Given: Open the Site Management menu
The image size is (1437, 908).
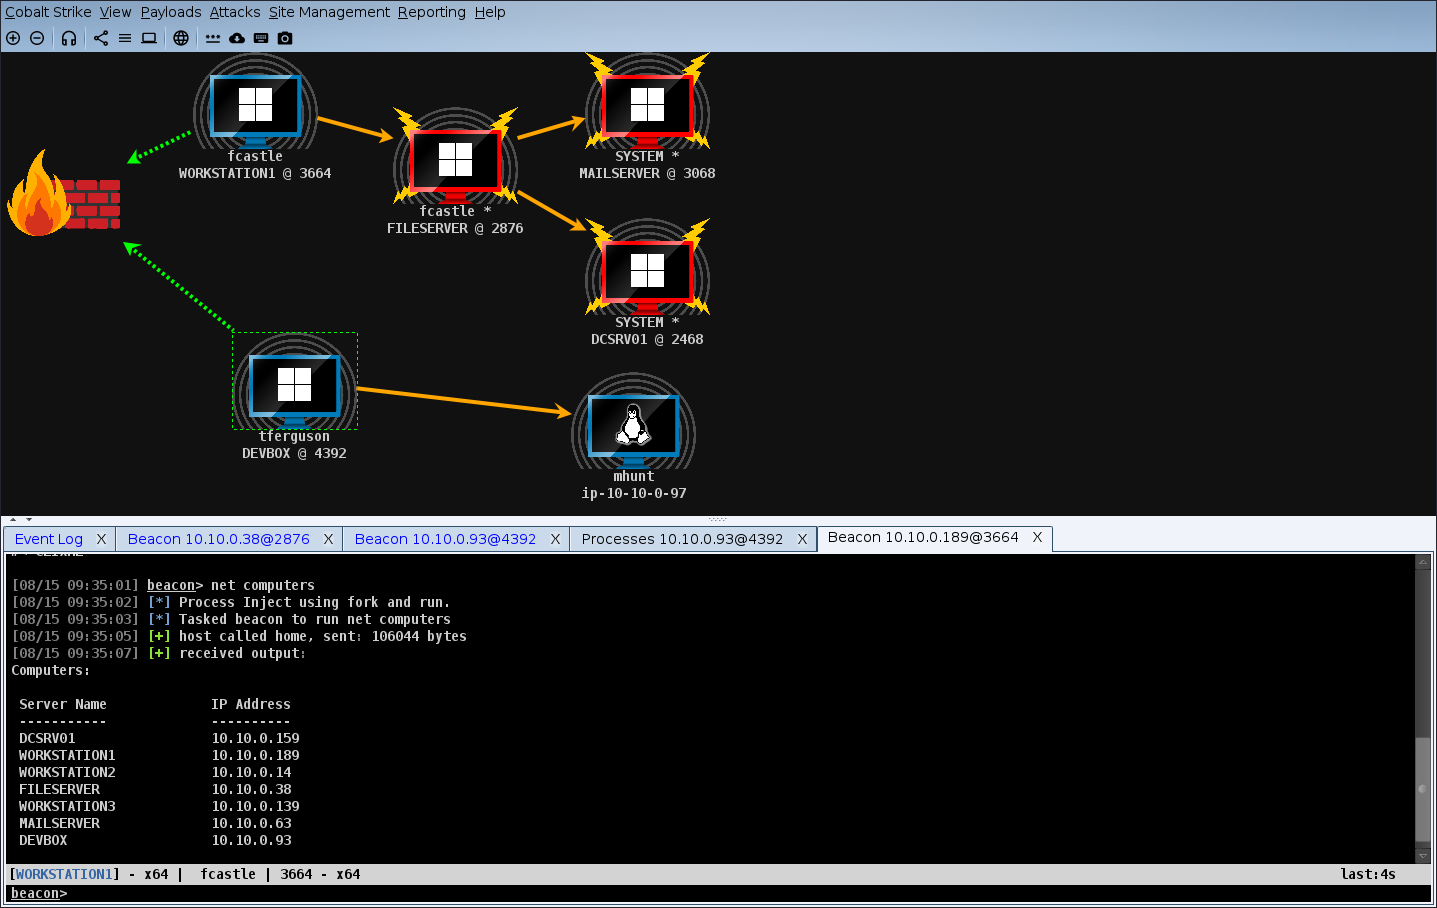Looking at the screenshot, I should tap(329, 12).
